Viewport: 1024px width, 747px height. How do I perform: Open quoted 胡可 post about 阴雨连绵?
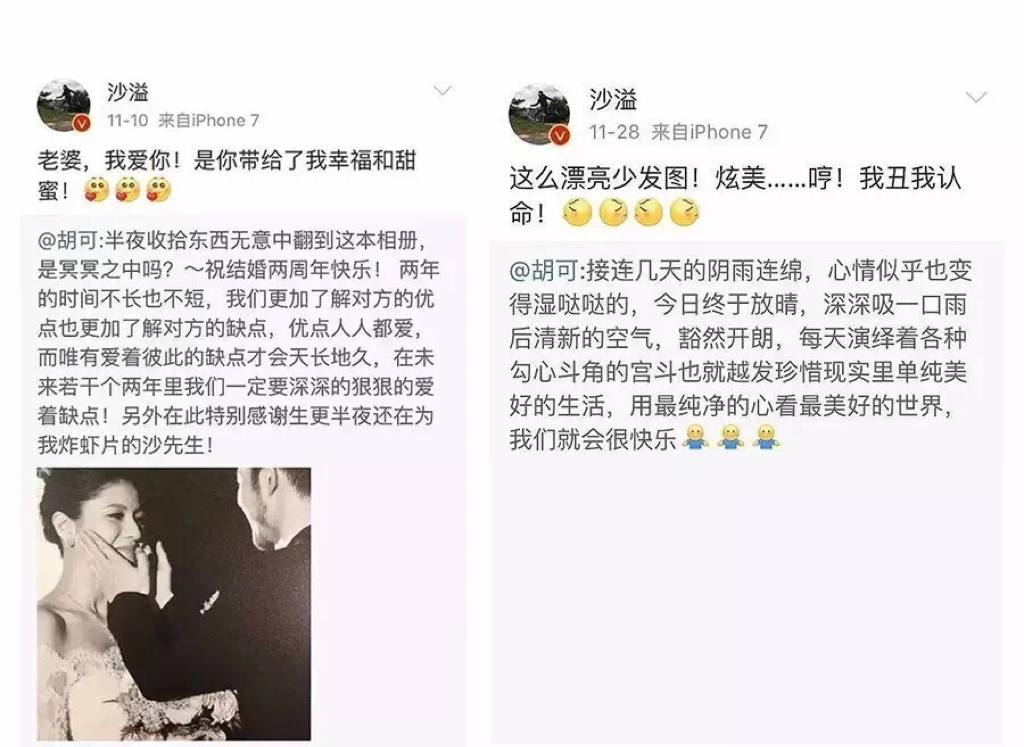pyautogui.click(x=747, y=494)
